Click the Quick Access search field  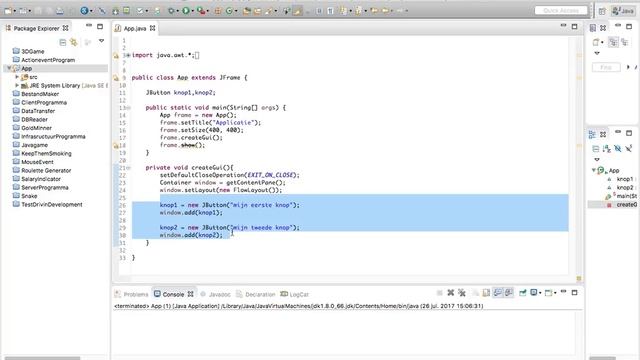561,11
